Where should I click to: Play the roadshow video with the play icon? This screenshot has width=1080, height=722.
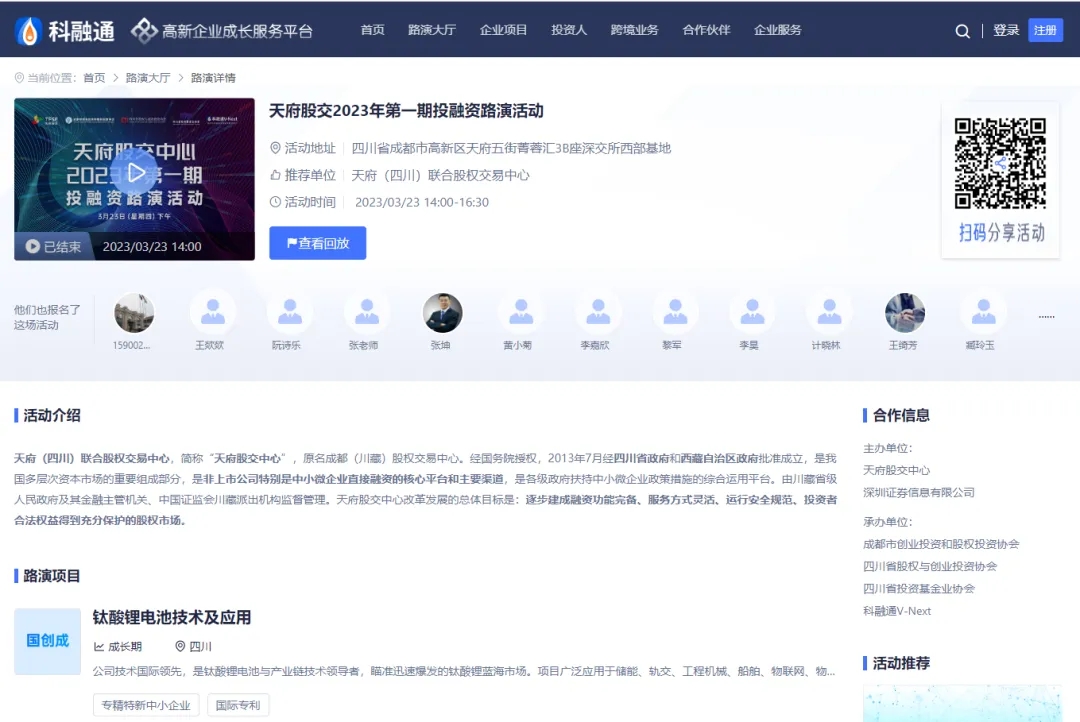pyautogui.click(x=136, y=172)
